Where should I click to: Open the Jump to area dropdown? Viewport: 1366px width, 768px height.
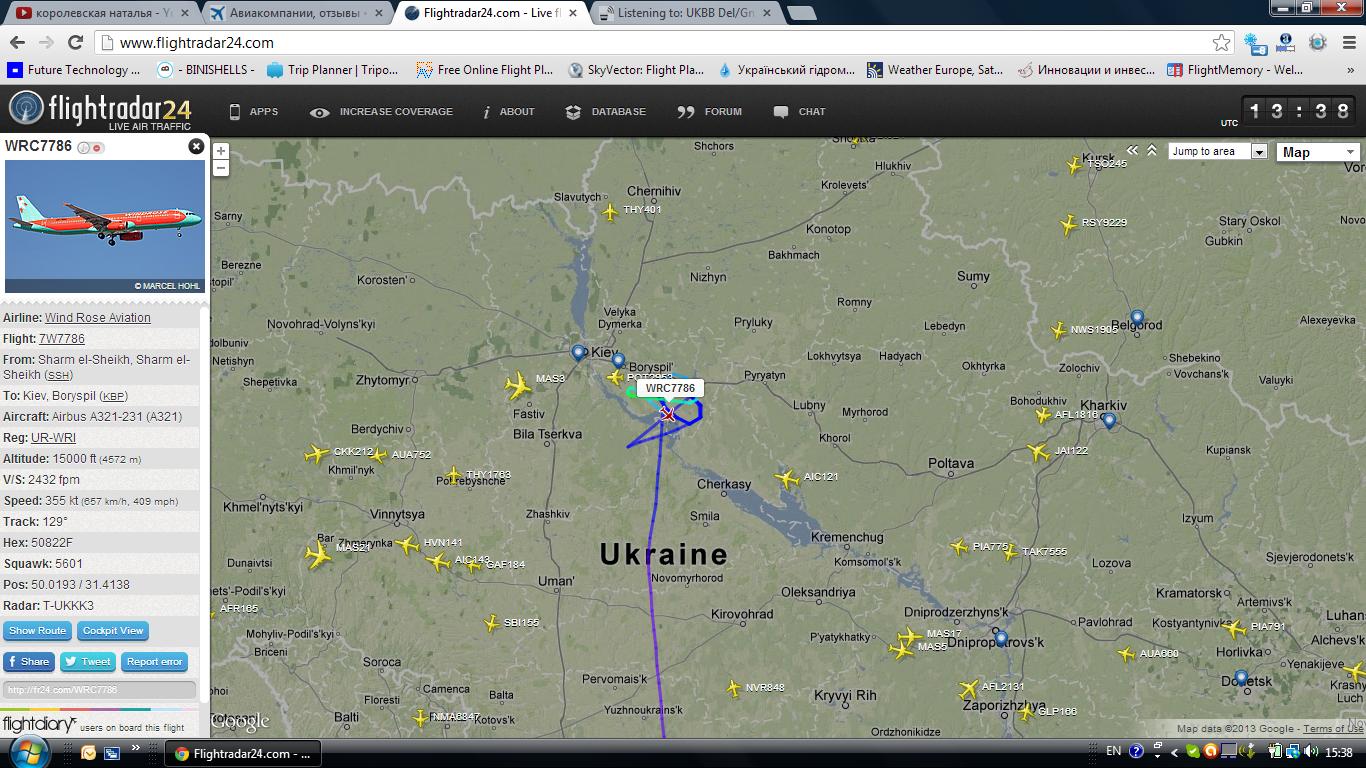click(x=1218, y=152)
